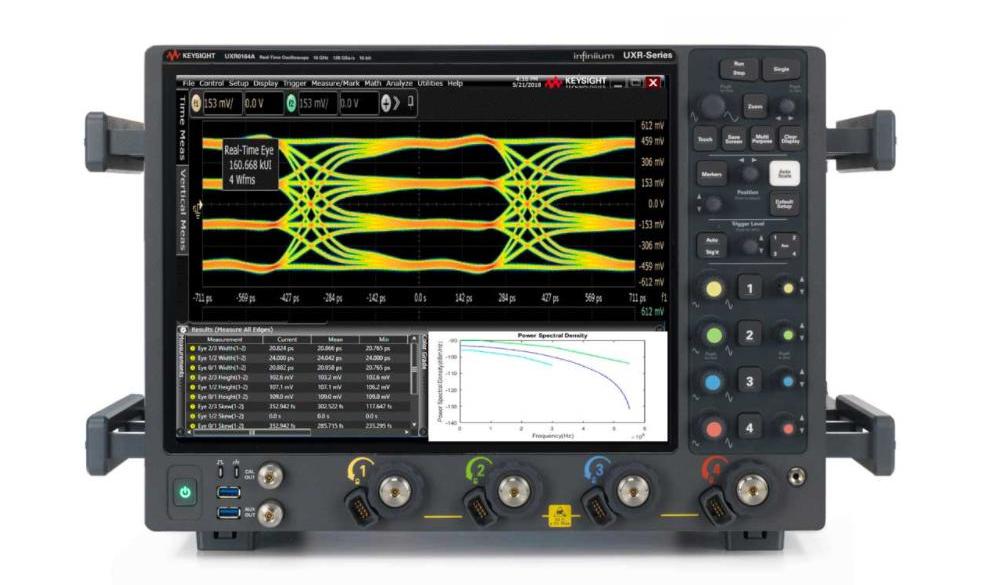1002x585 pixels.
Task: Click the green channel 2 vertical scale knob
Action: pos(714,335)
